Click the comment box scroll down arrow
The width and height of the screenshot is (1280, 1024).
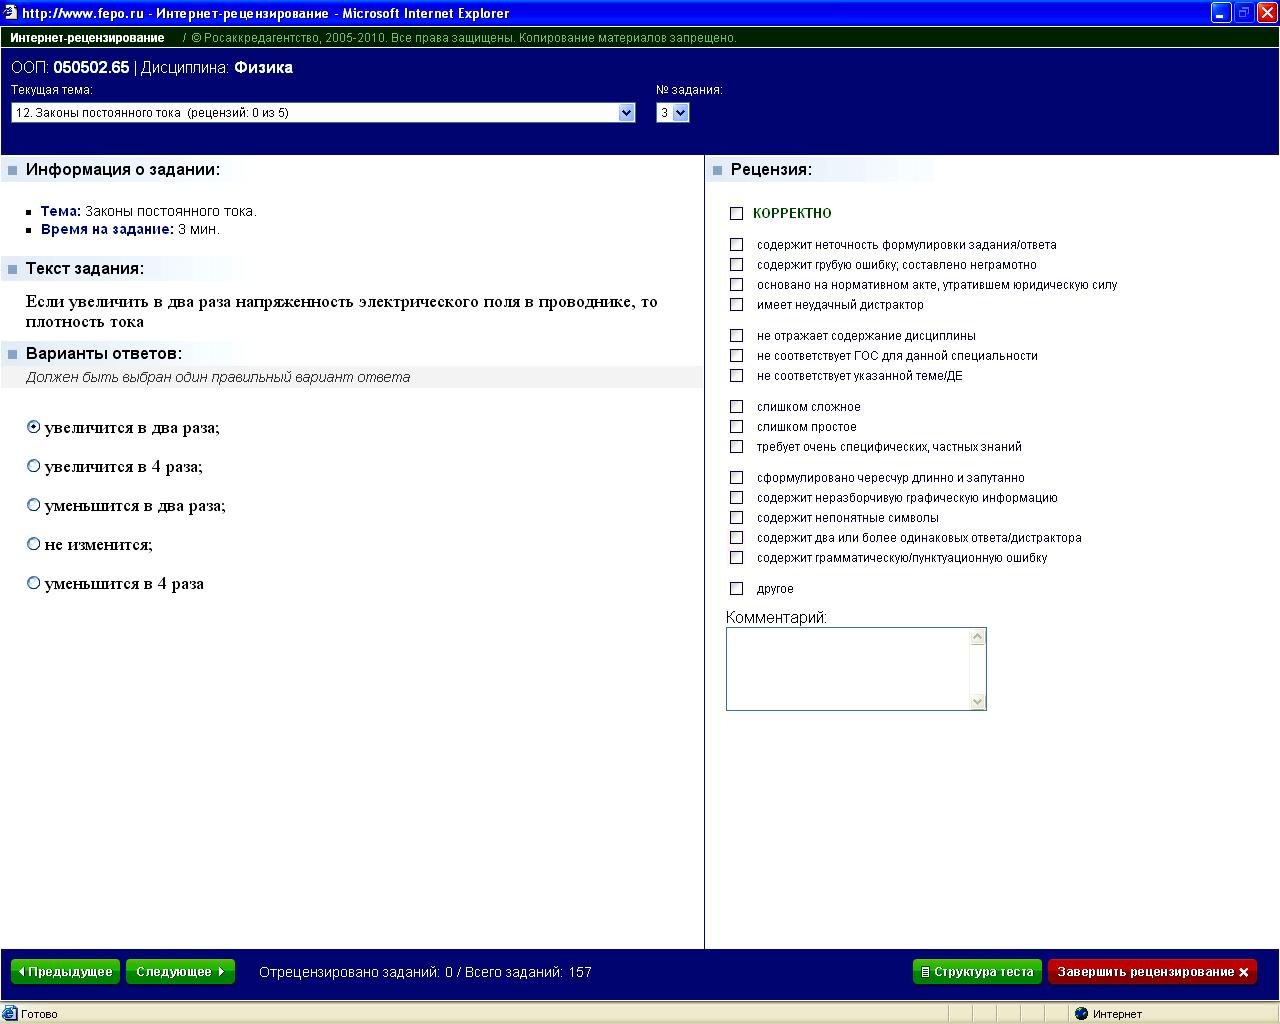(x=978, y=702)
